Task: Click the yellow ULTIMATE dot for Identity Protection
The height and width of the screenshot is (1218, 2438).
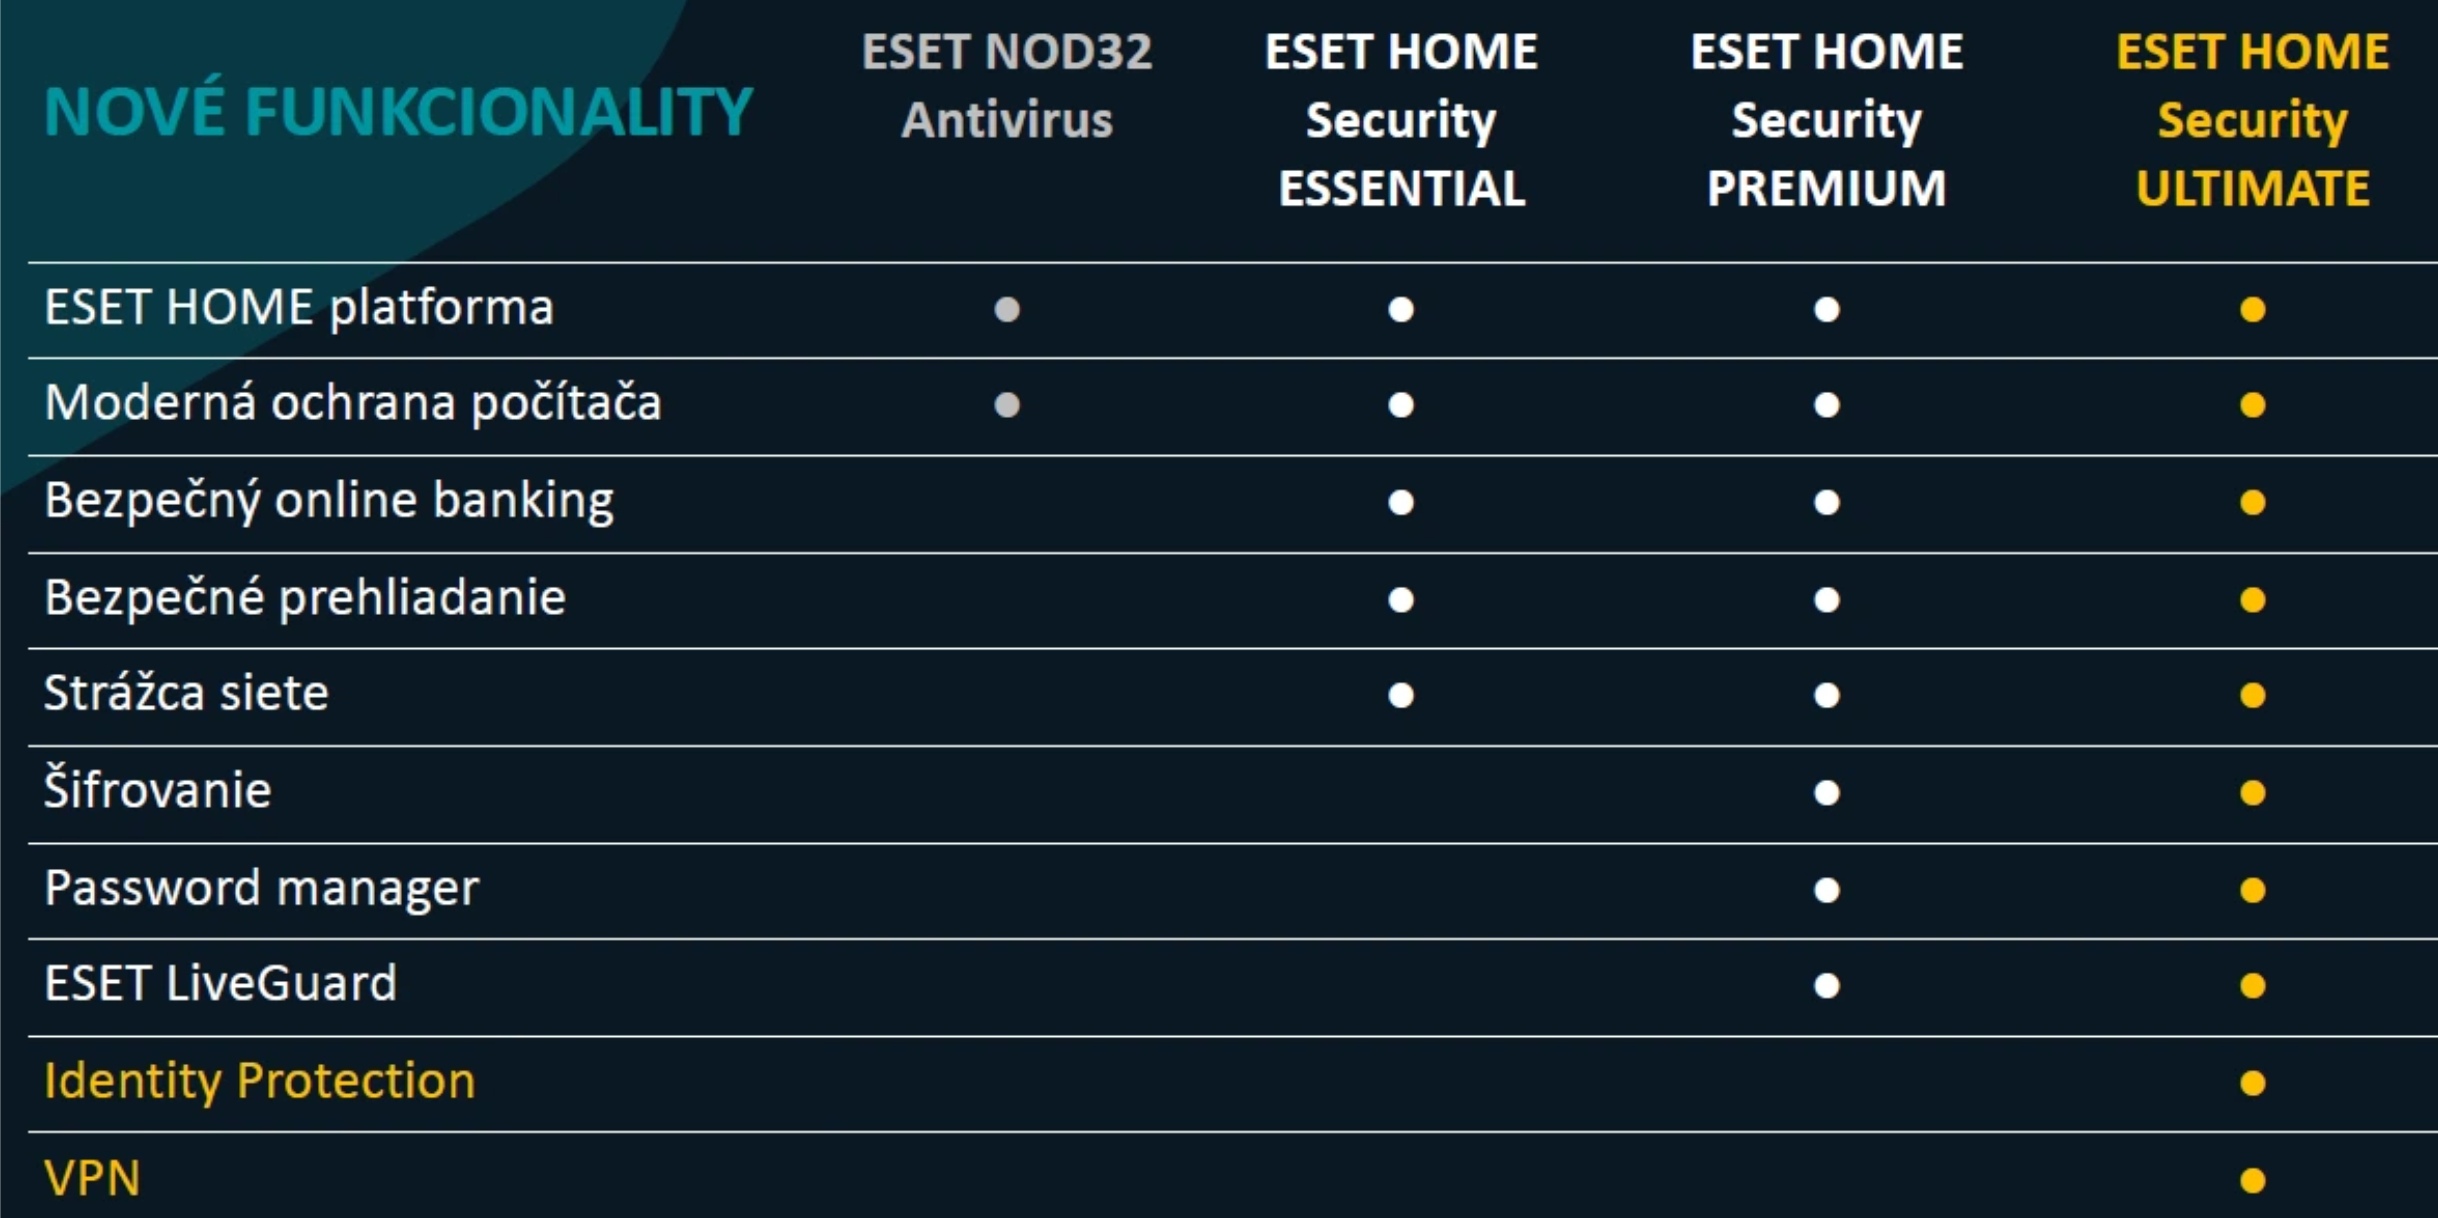Action: (x=2252, y=1083)
